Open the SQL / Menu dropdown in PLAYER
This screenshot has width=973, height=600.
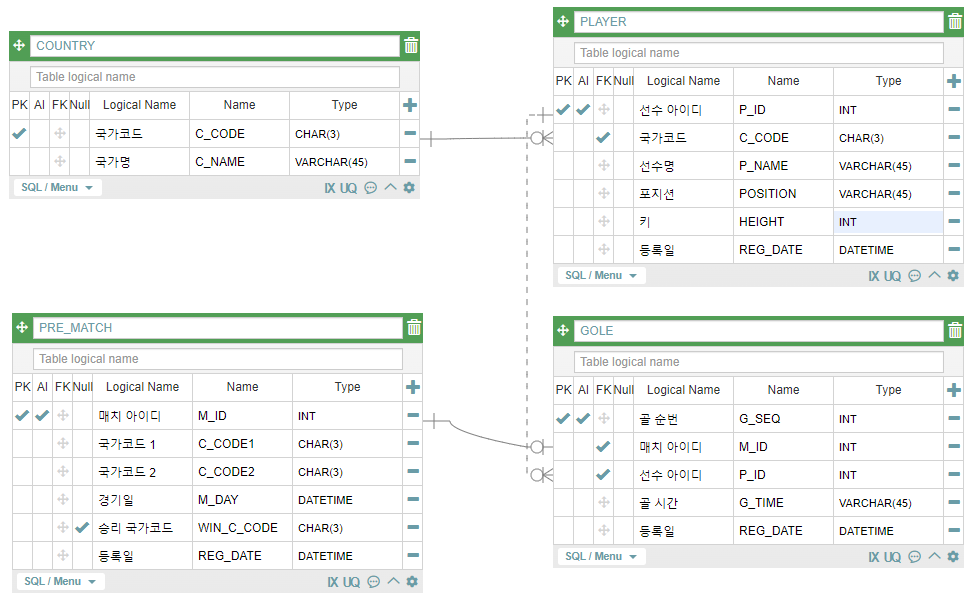click(x=601, y=275)
